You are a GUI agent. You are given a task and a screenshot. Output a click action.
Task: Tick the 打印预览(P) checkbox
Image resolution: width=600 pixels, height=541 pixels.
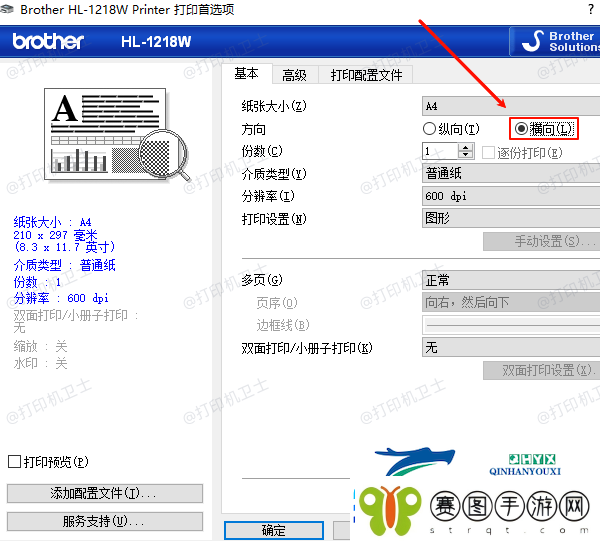pyautogui.click(x=14, y=461)
